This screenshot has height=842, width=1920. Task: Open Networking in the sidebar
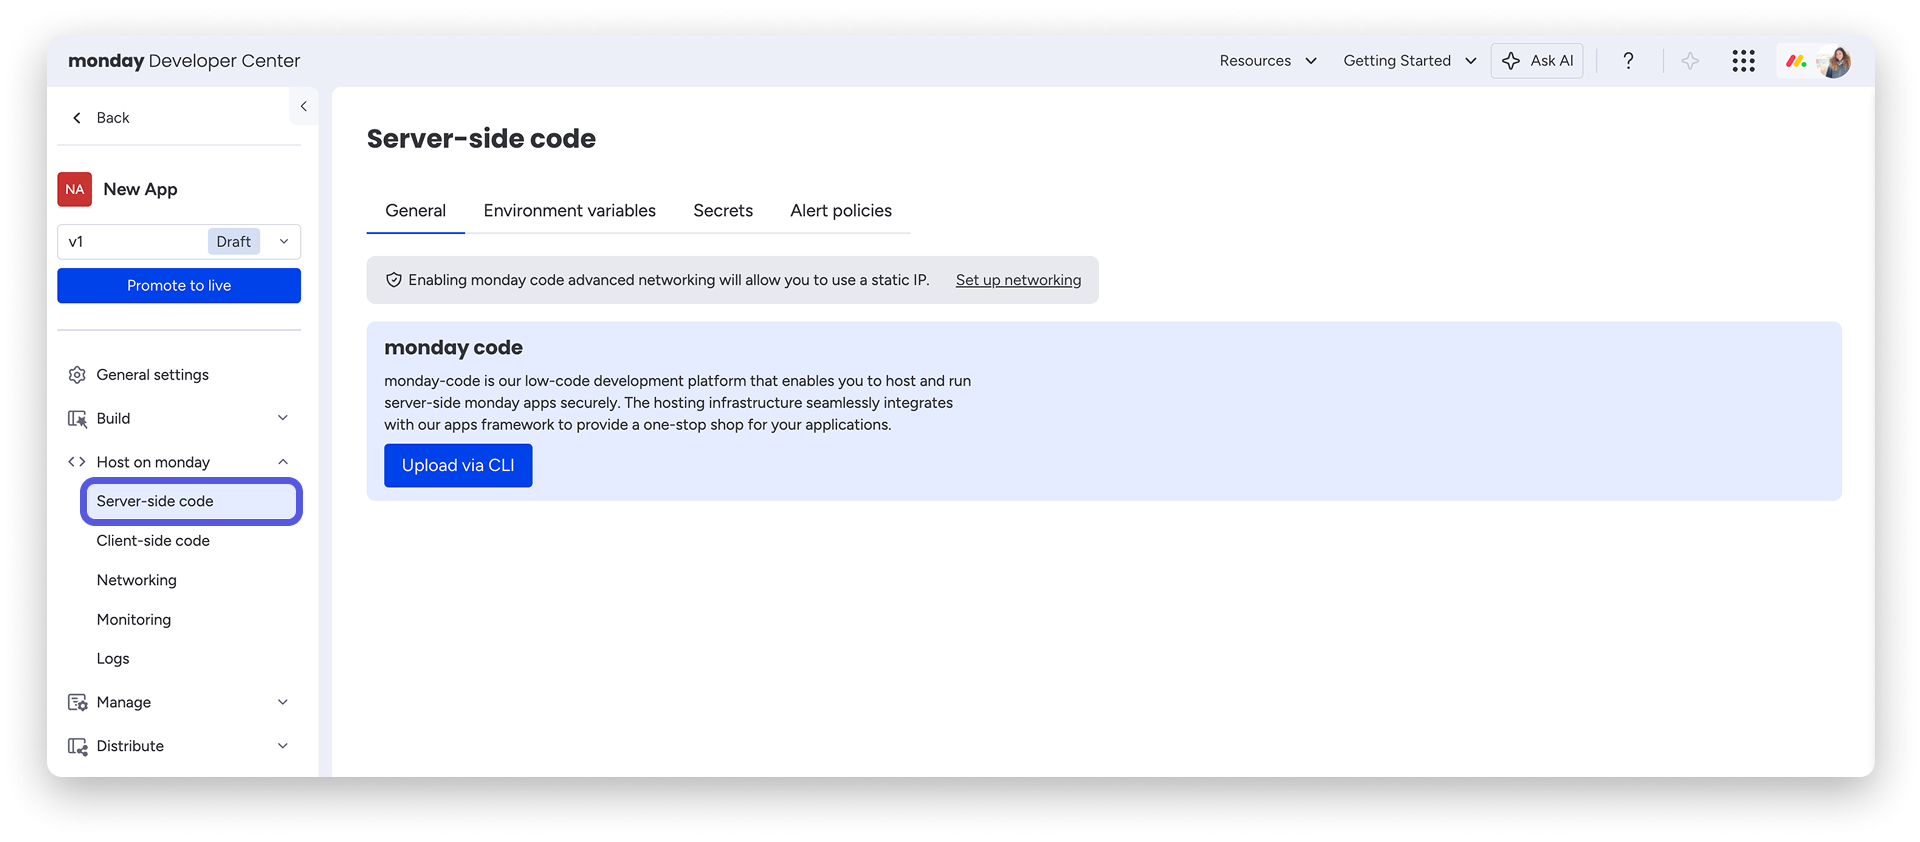[x=137, y=580]
